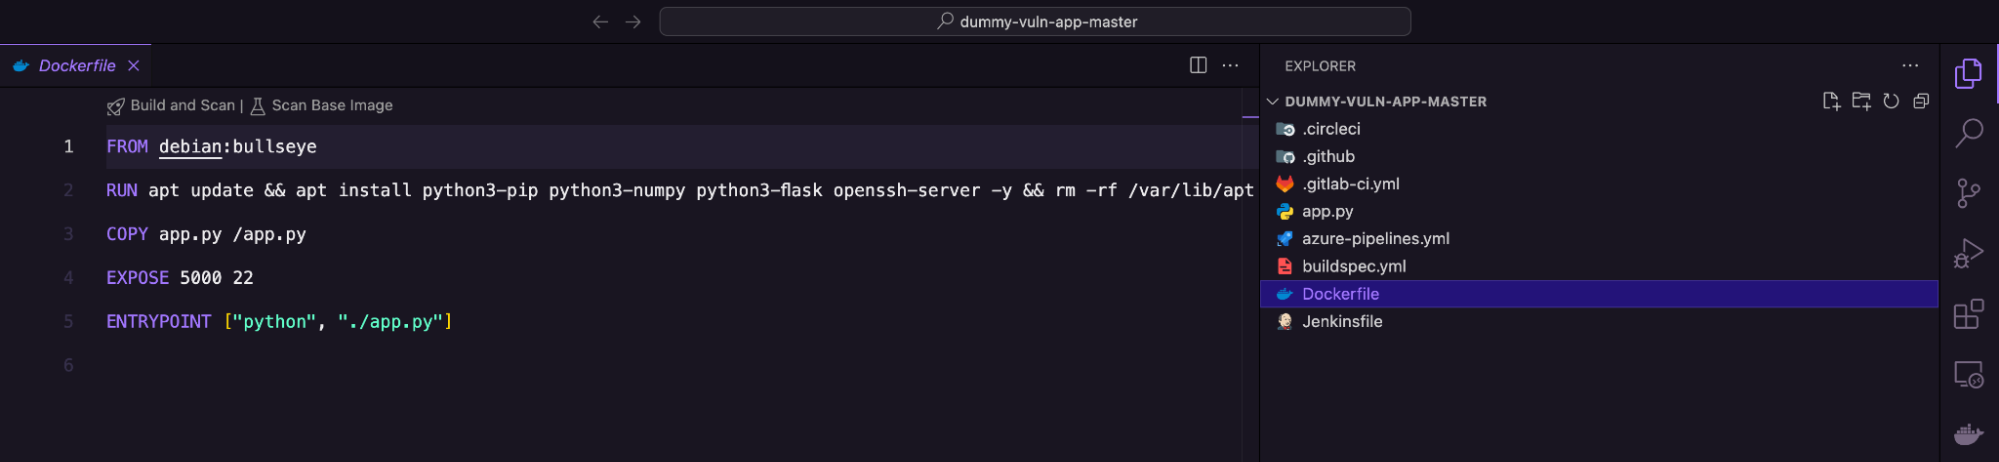
Task: Click the flask icon before Scan Base Image
Action: (x=257, y=105)
